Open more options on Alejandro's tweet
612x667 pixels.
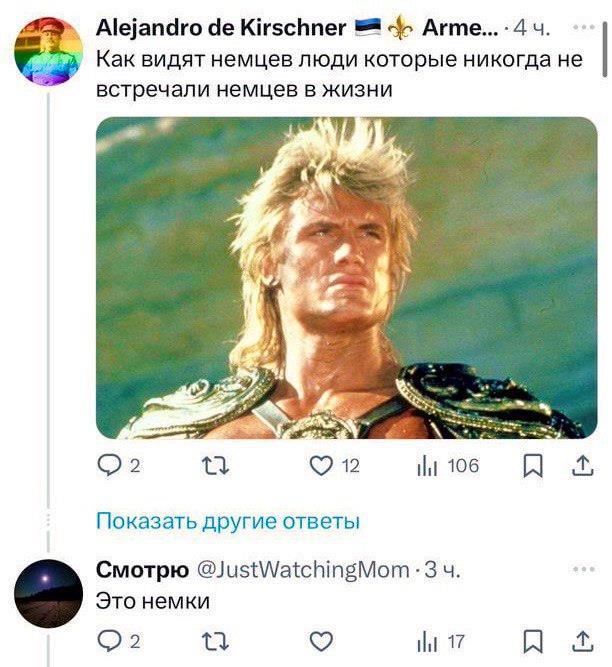point(584,27)
